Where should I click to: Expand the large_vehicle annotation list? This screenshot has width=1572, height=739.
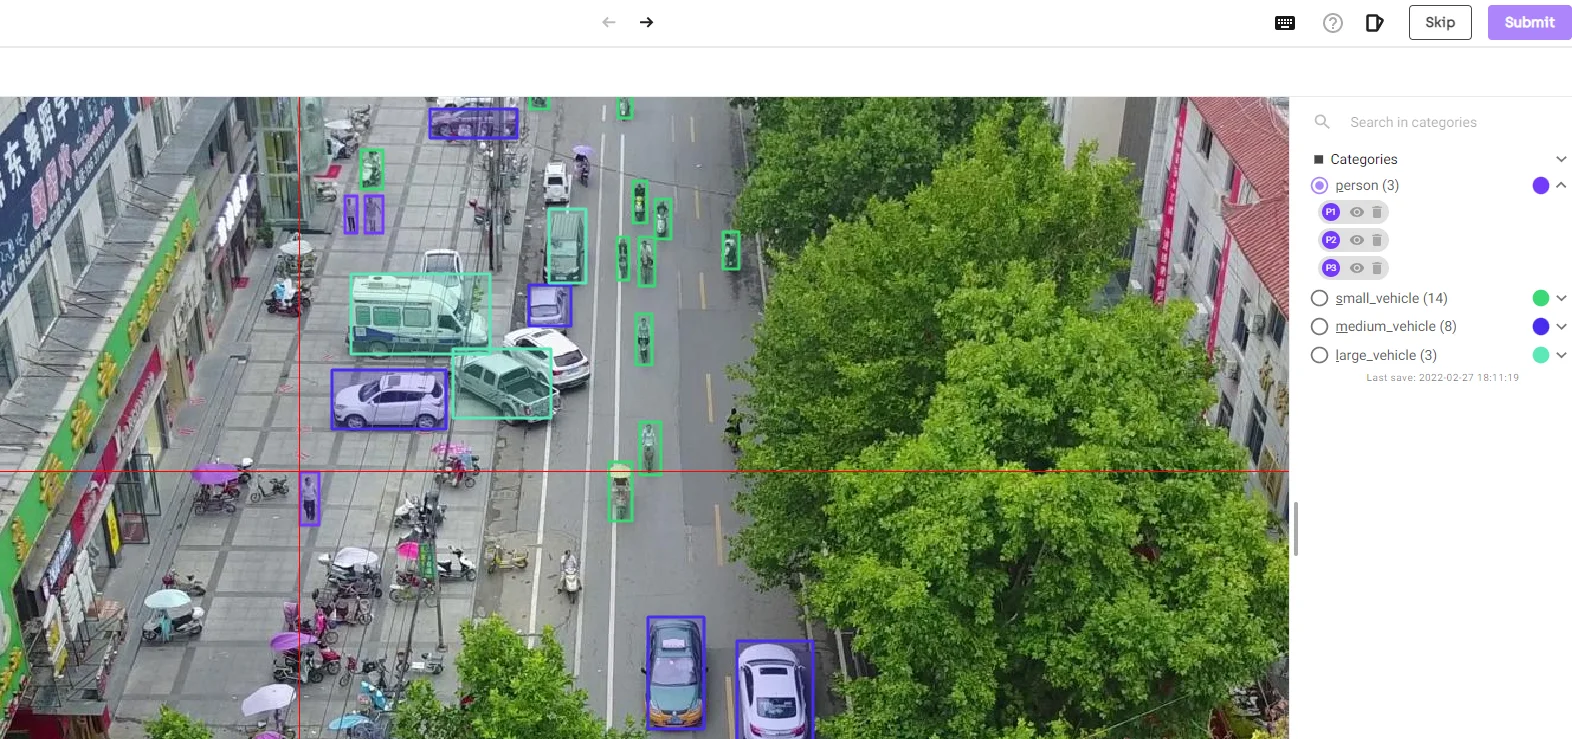(1561, 355)
